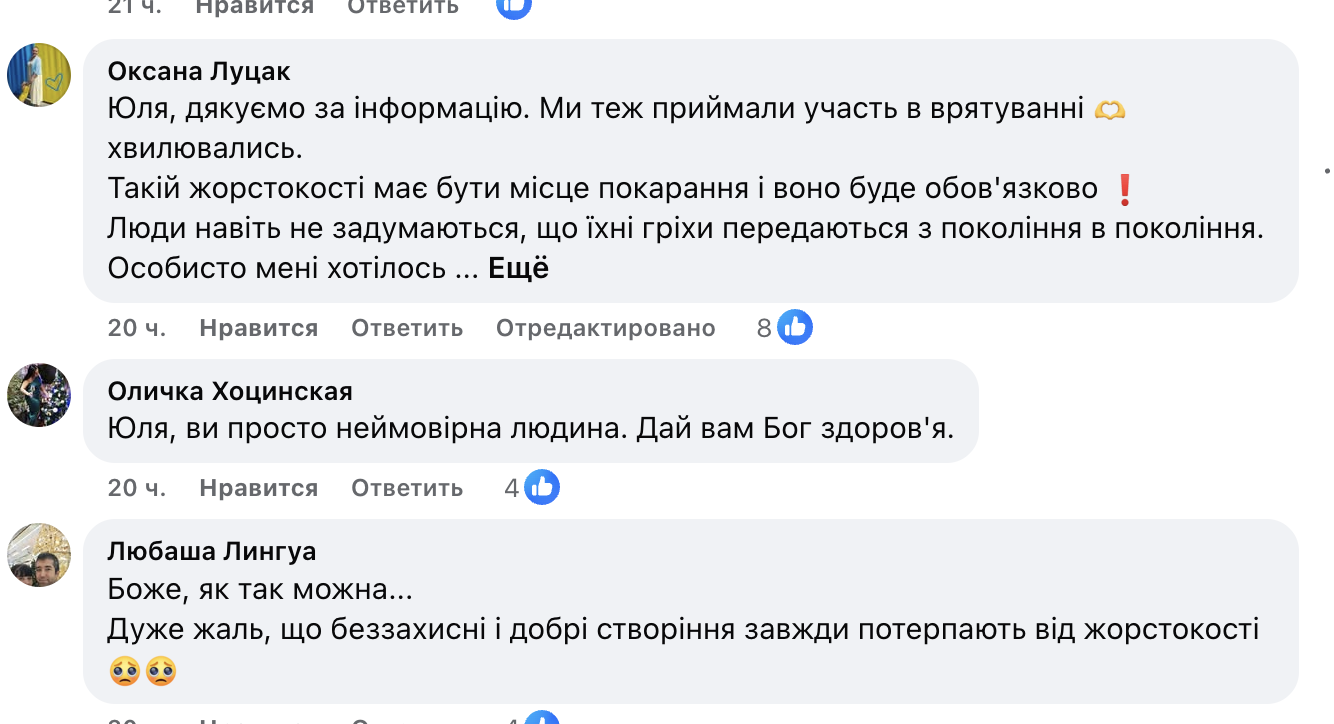Viewport: 1334px width, 724px height.
Task: Open the Оксана Луцак name link
Action: point(199,71)
